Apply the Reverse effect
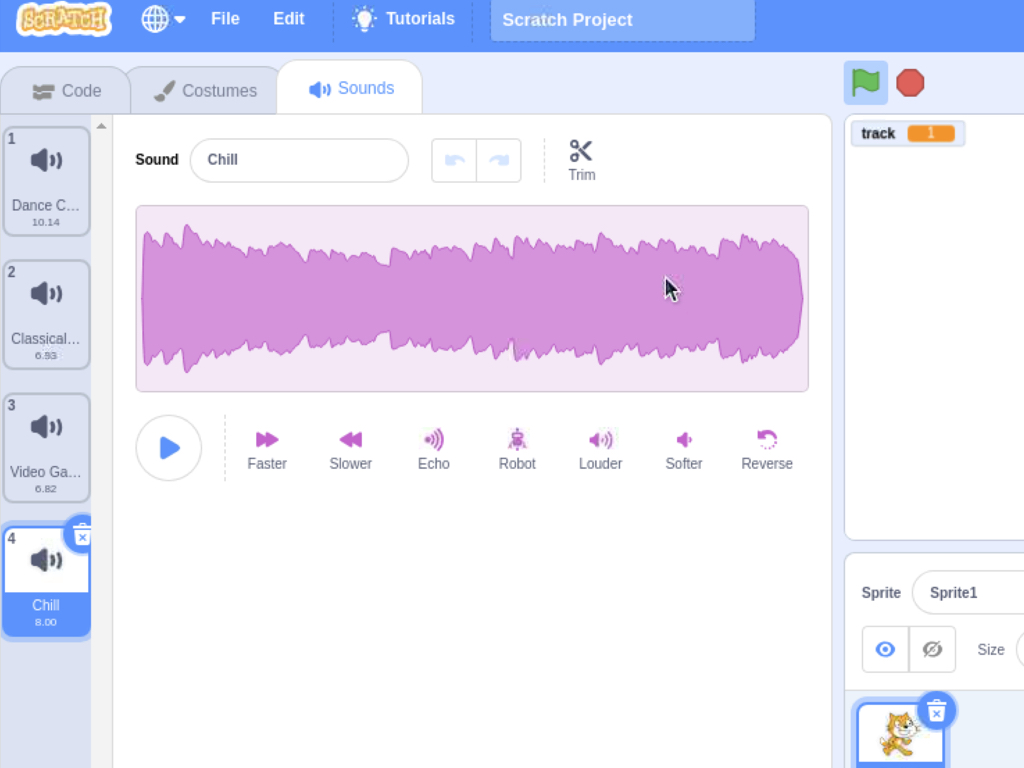This screenshot has height=768, width=1024. [767, 450]
